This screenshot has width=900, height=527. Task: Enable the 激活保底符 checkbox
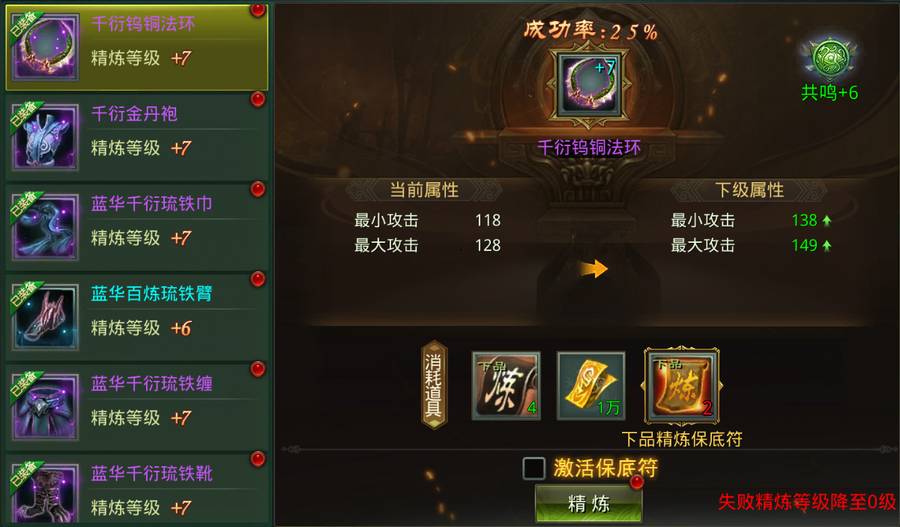pos(534,468)
